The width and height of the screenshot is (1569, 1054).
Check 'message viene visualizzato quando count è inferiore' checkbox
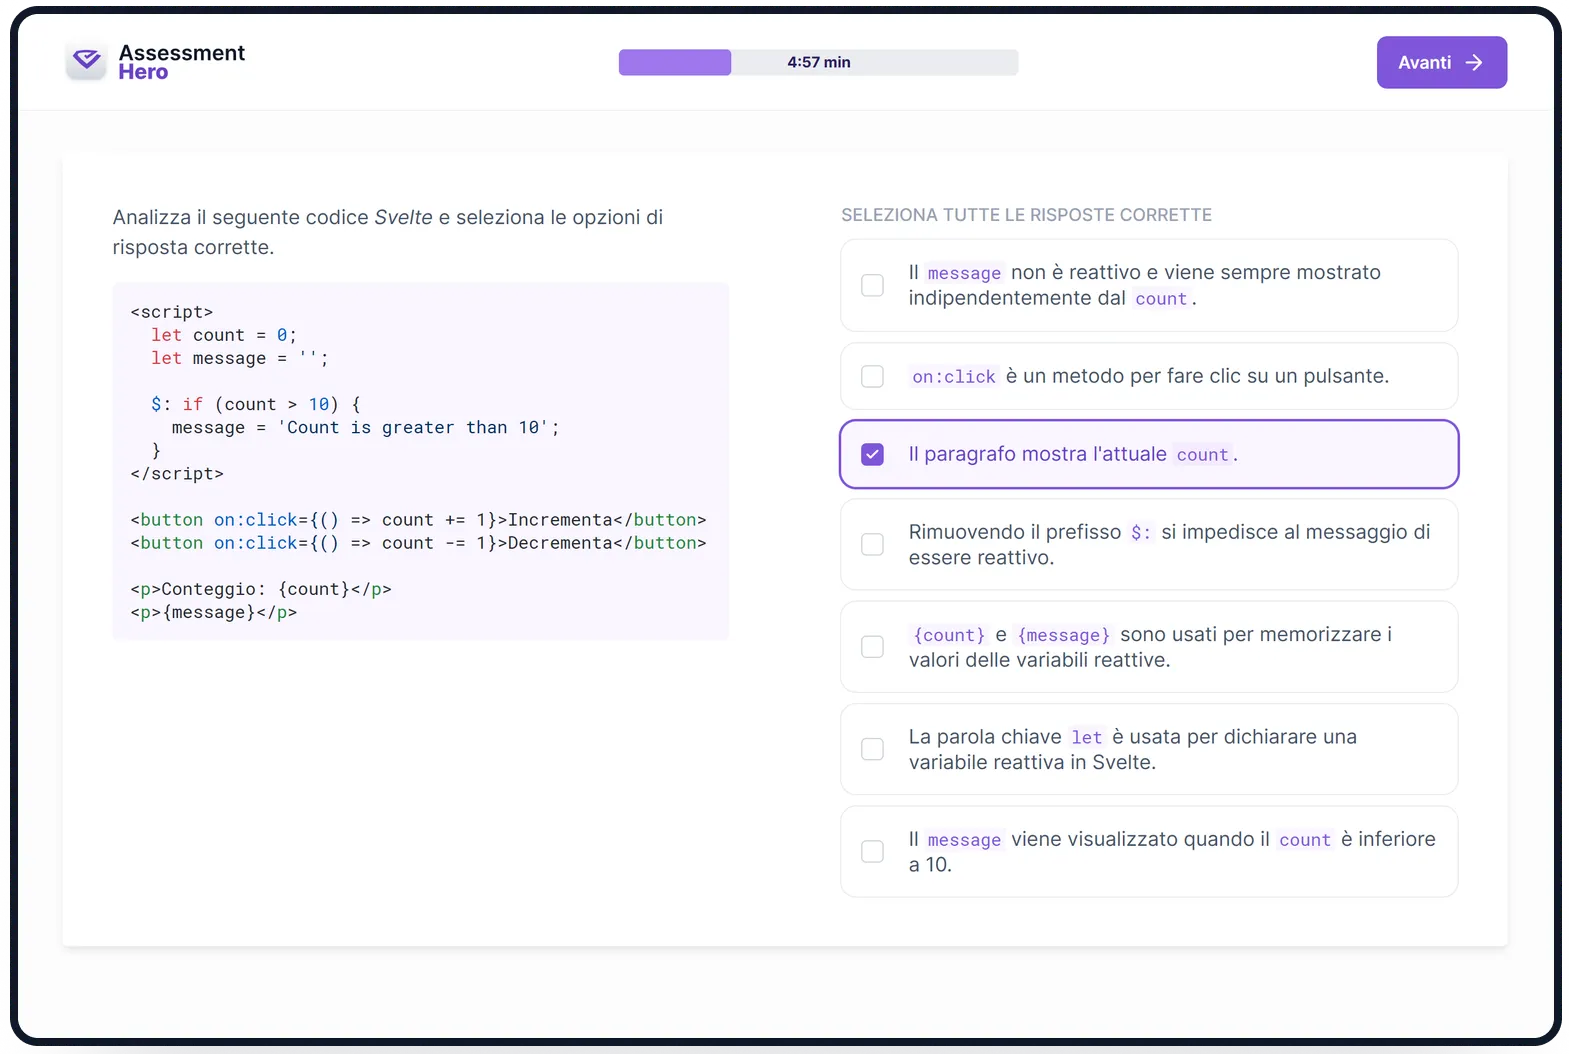[873, 851]
